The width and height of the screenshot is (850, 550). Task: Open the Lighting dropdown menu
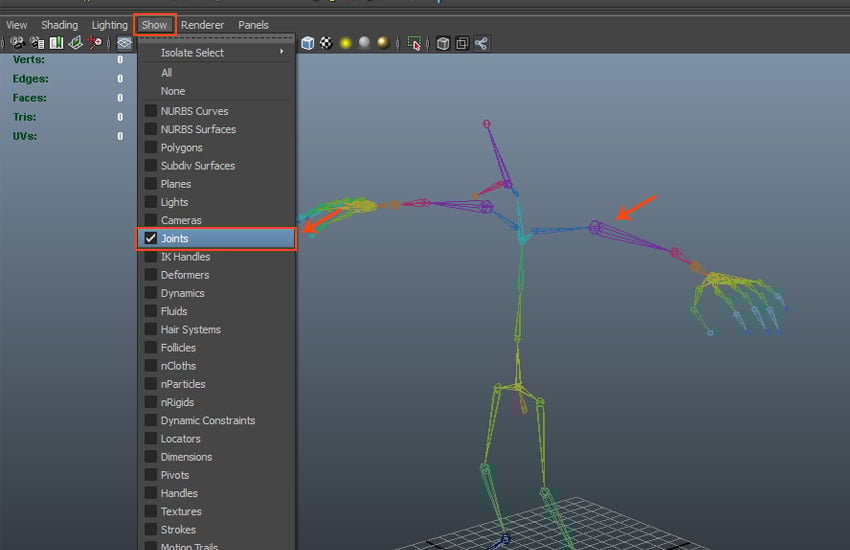(109, 25)
